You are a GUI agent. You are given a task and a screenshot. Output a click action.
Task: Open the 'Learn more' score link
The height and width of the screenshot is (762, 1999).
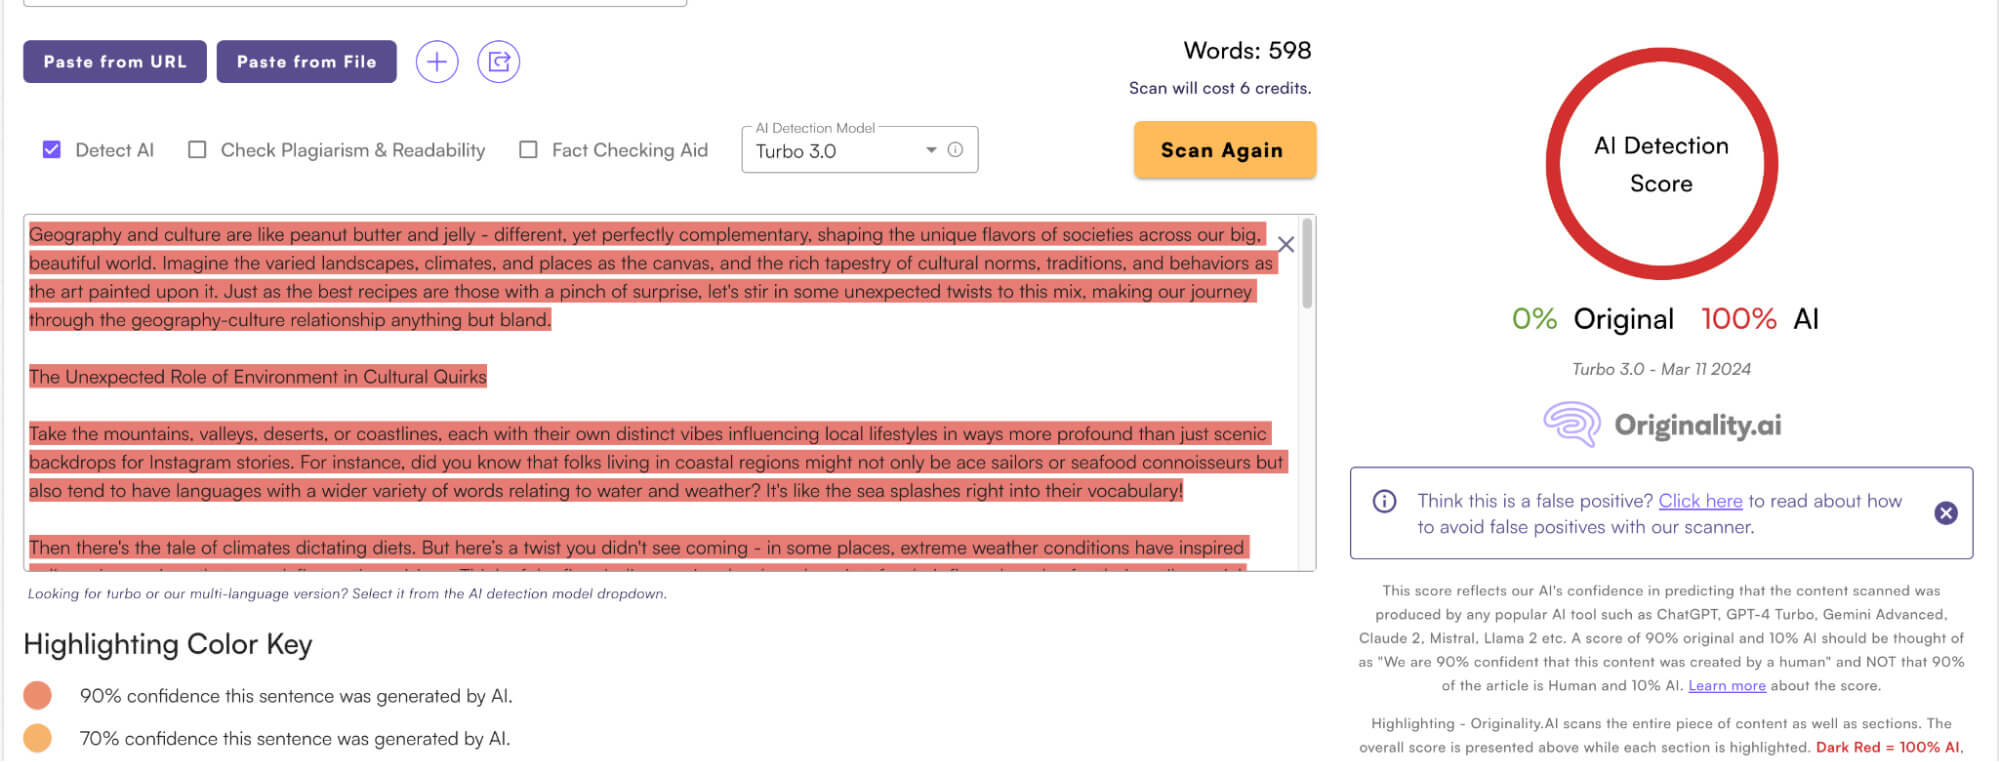(x=1727, y=686)
